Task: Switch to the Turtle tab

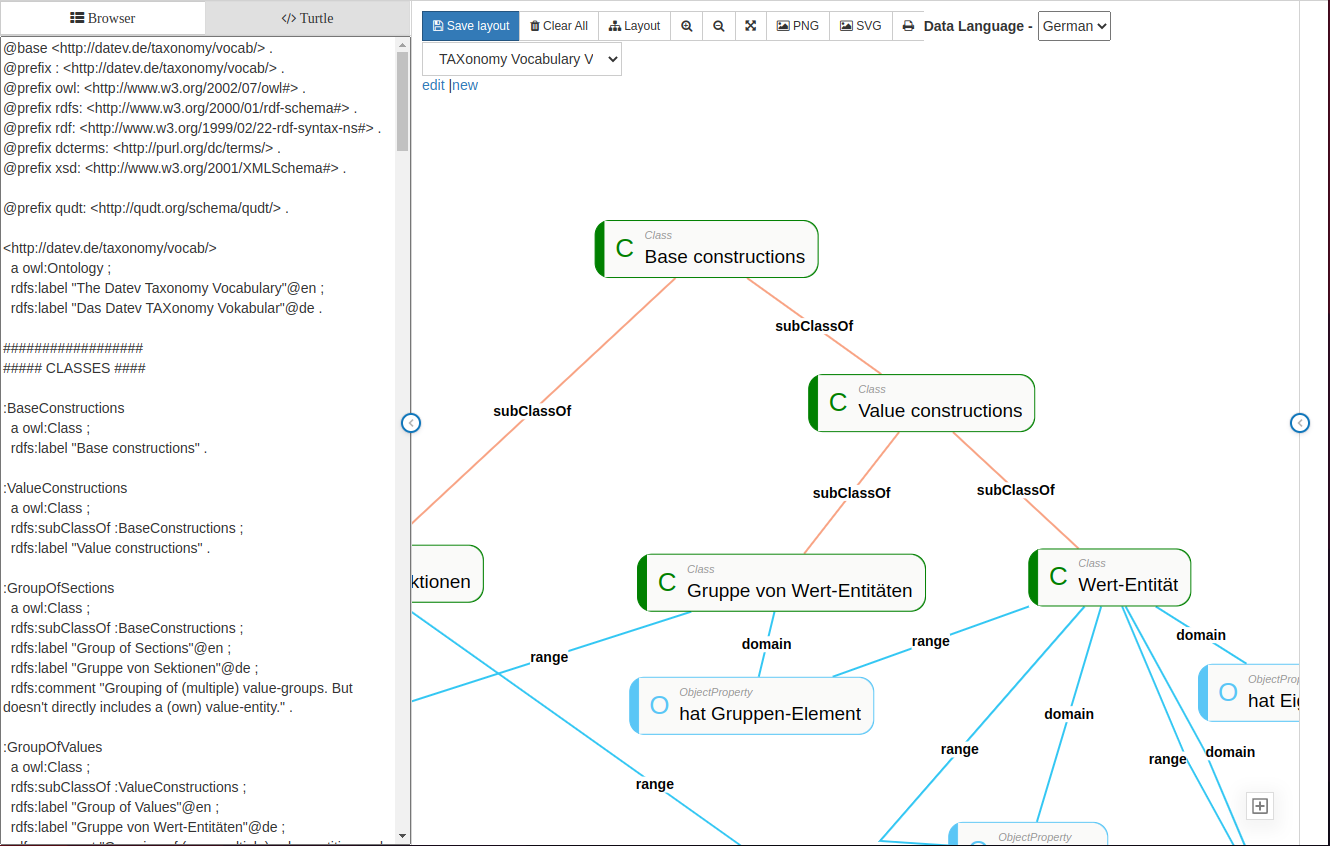Action: pos(307,18)
